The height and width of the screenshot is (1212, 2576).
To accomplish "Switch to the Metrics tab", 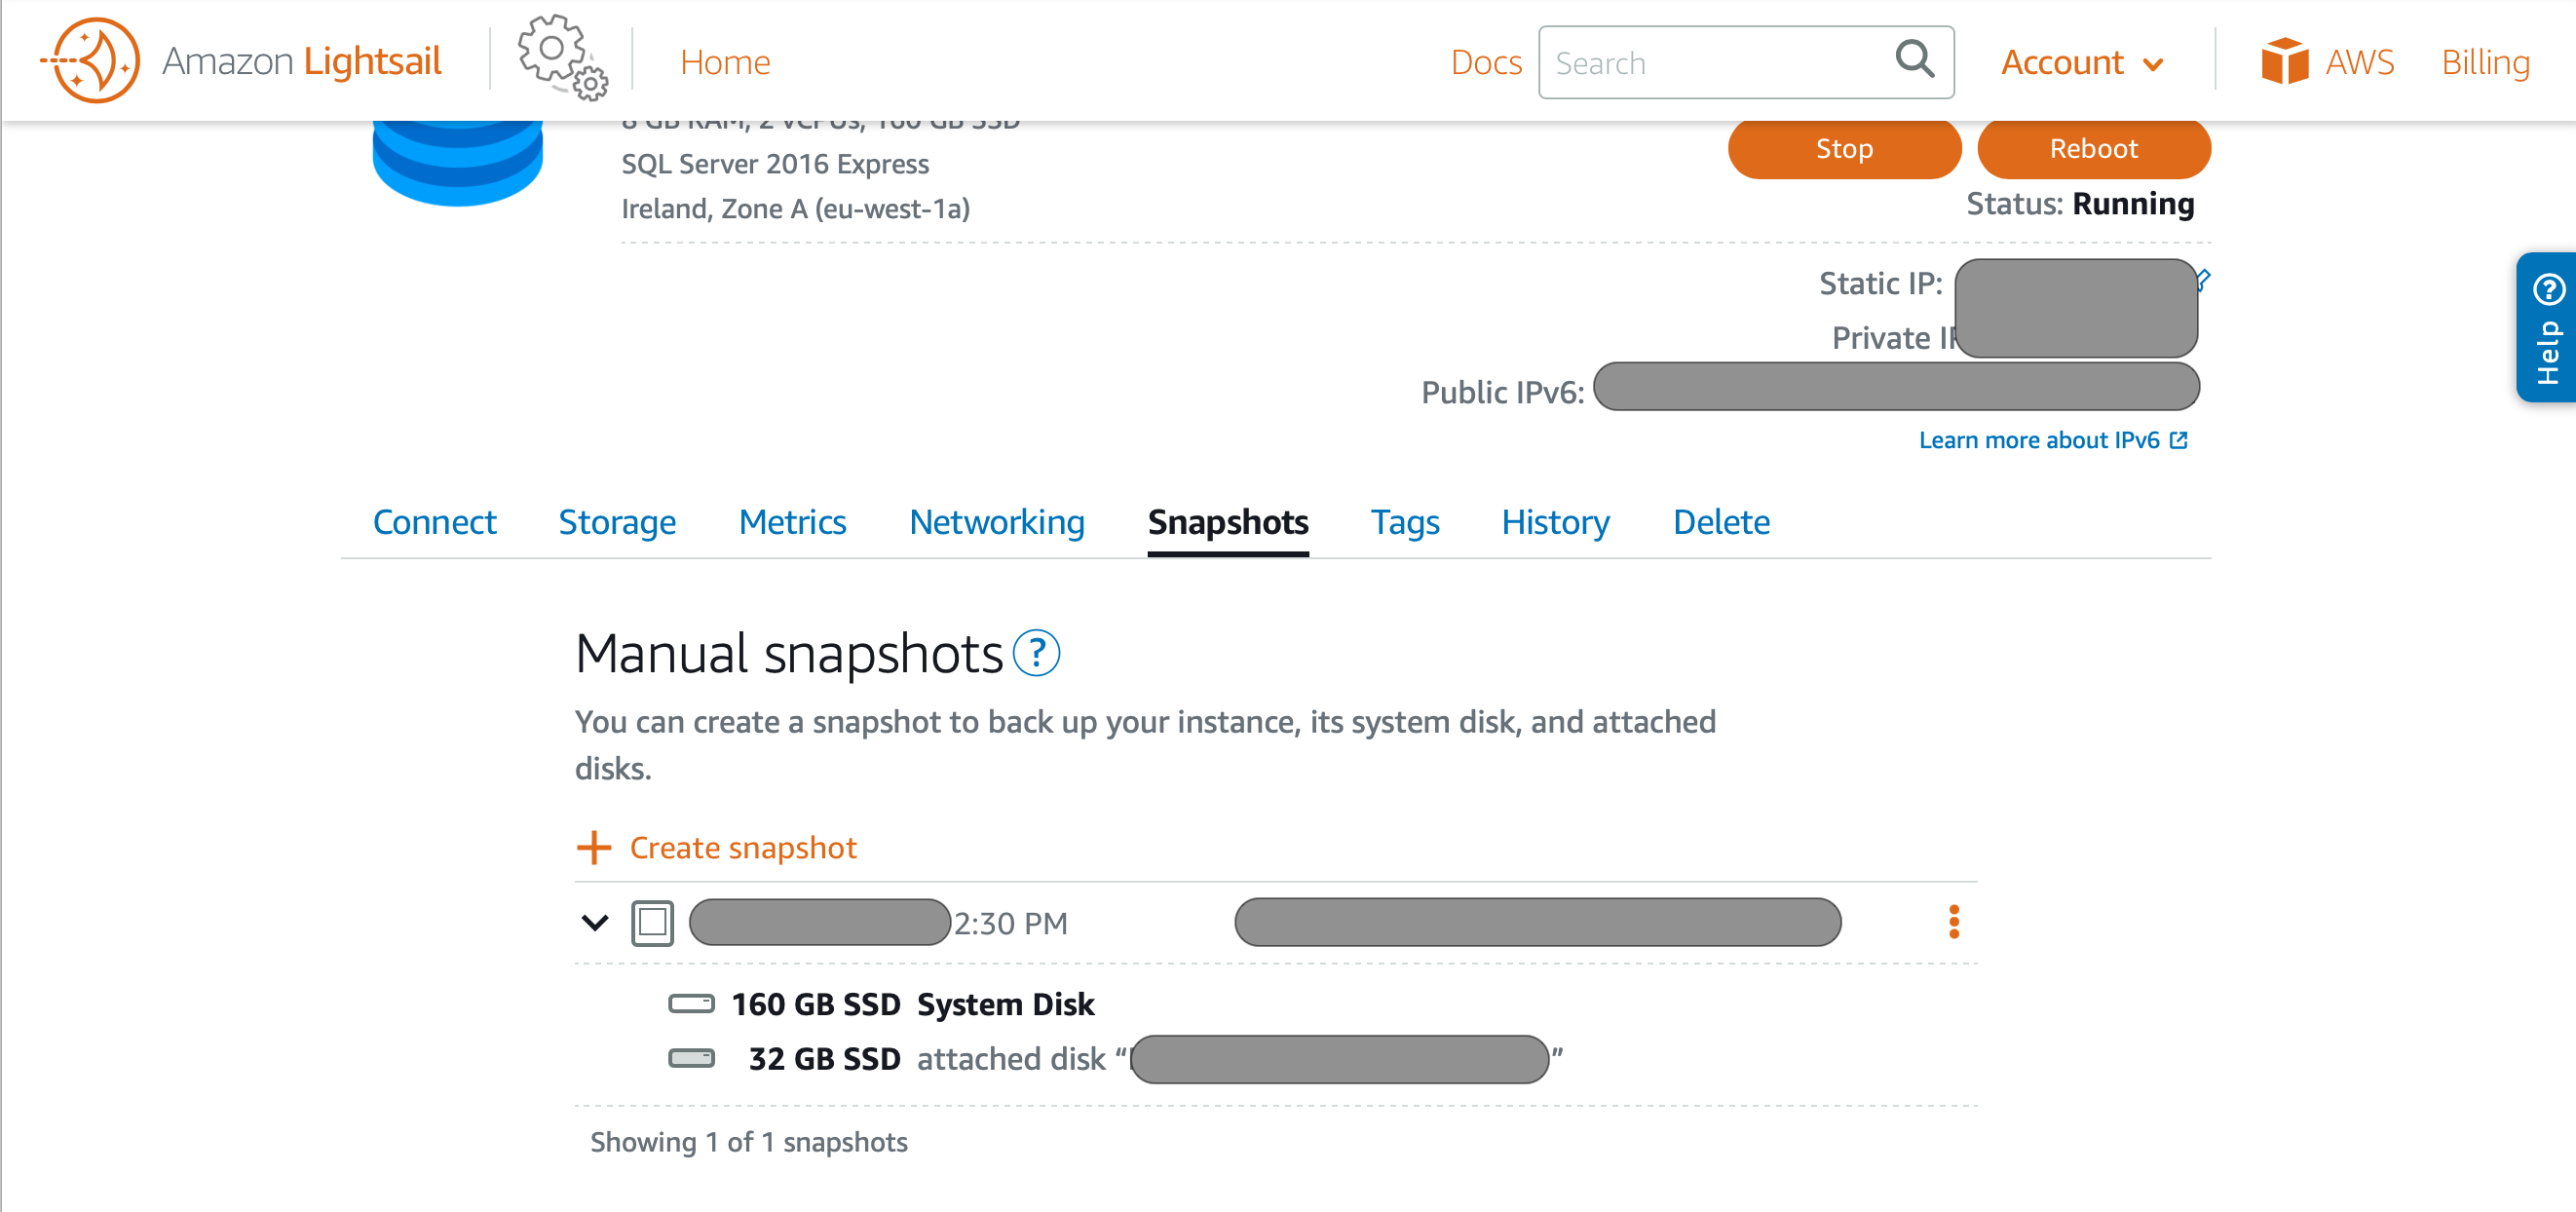I will 792,522.
